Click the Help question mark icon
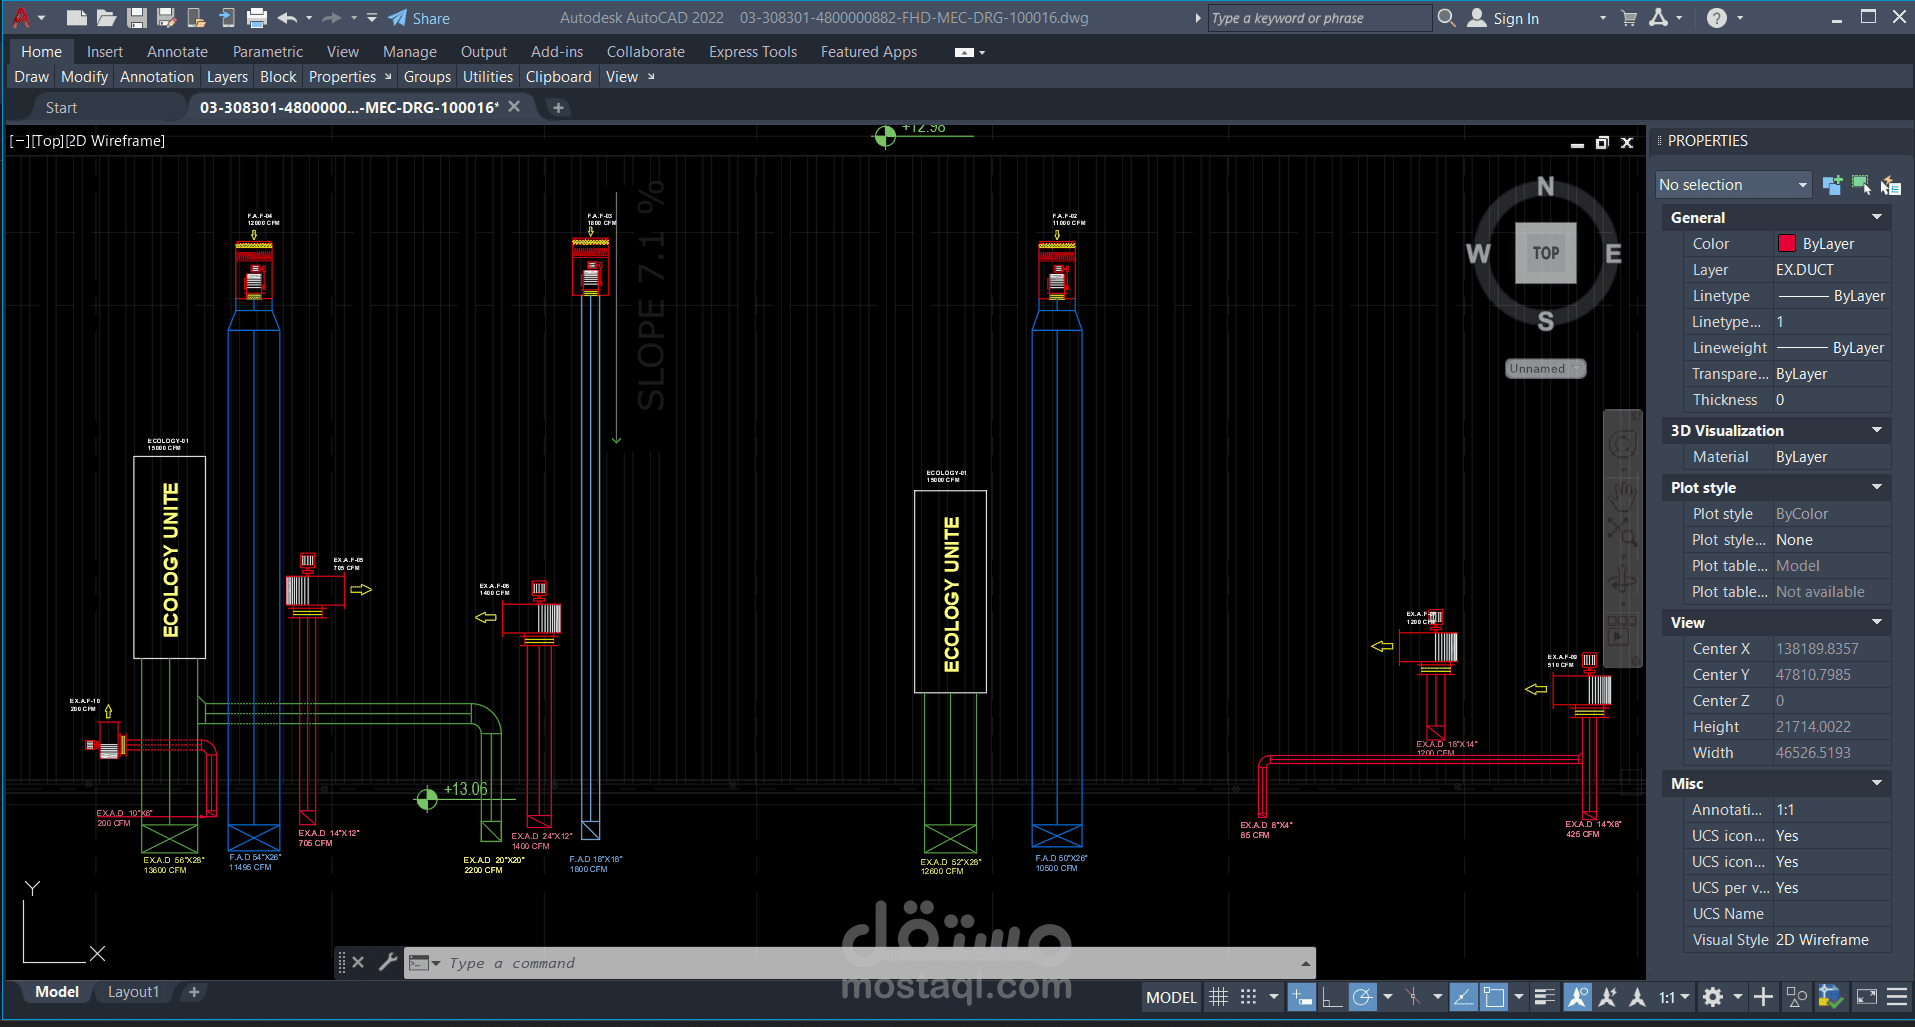The image size is (1915, 1027). pos(1717,18)
